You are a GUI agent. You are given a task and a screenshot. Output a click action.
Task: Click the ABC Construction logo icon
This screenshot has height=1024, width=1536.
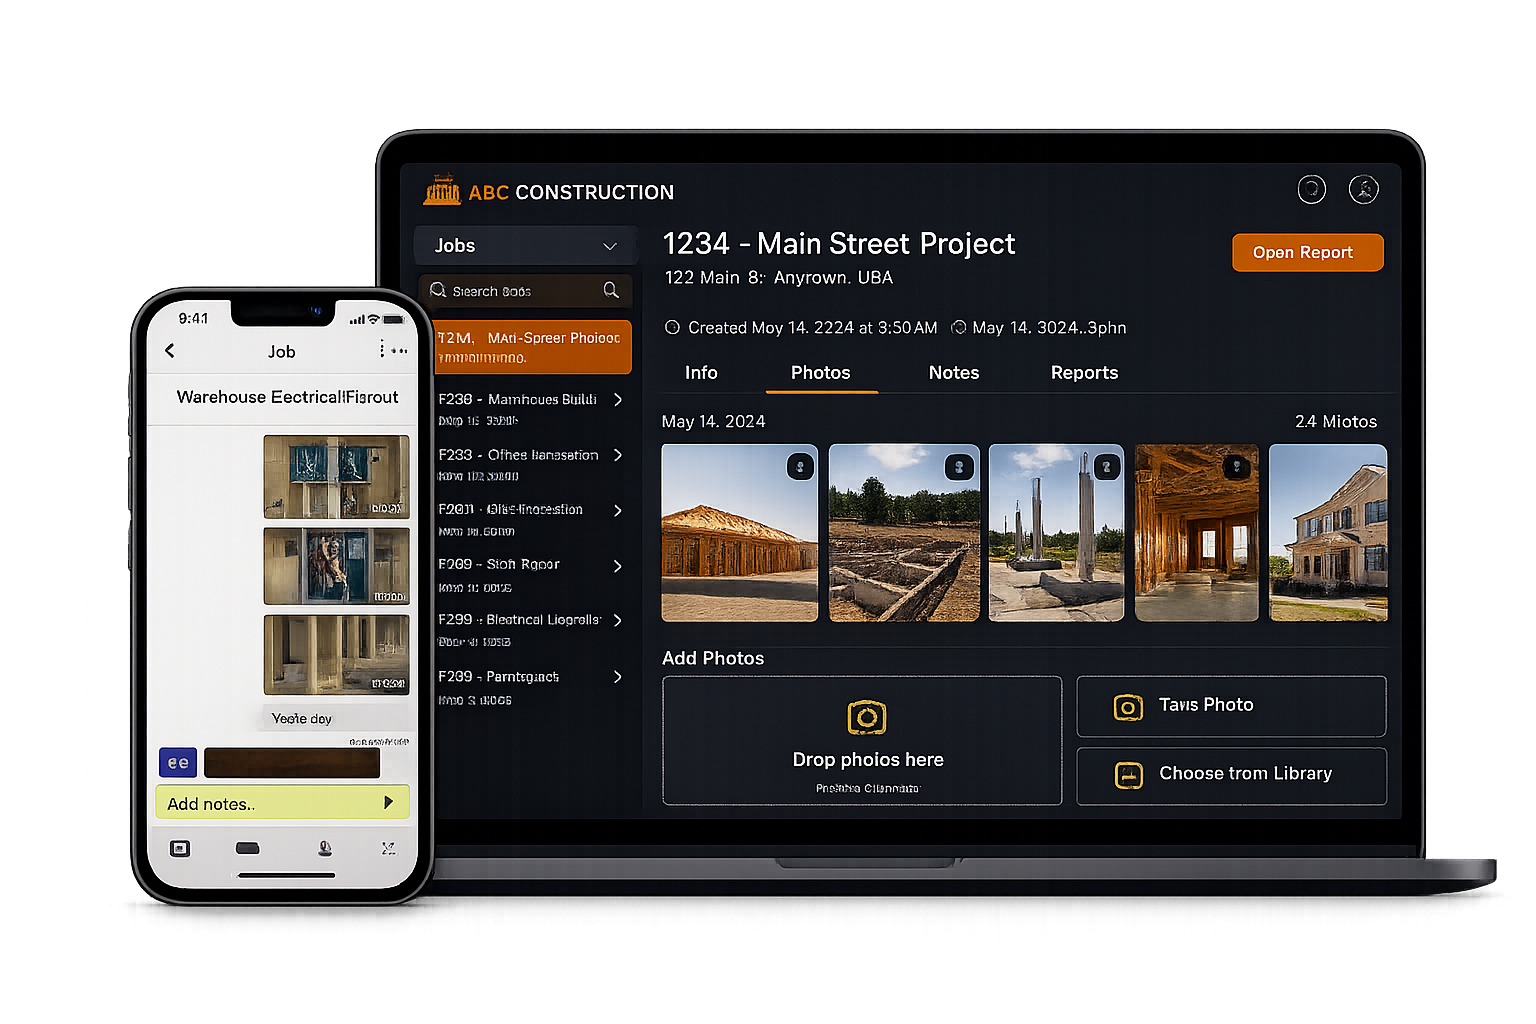[442, 189]
